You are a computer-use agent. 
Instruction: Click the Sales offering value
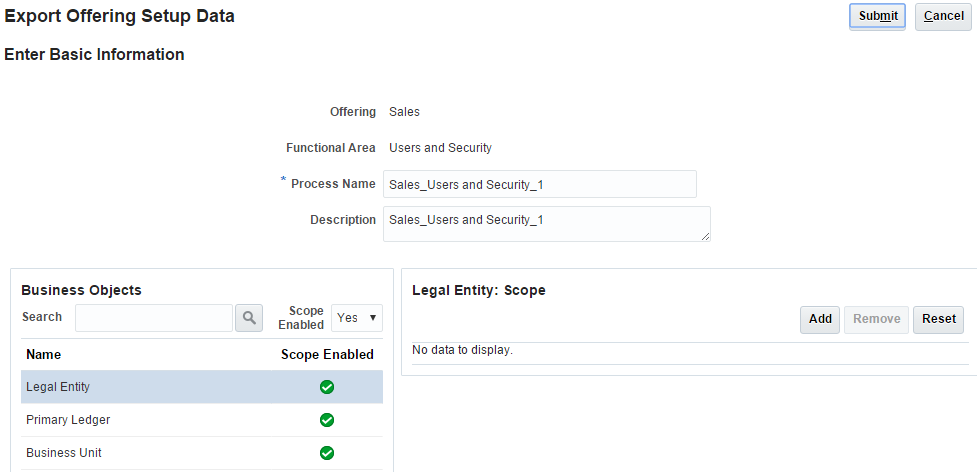[x=404, y=112]
